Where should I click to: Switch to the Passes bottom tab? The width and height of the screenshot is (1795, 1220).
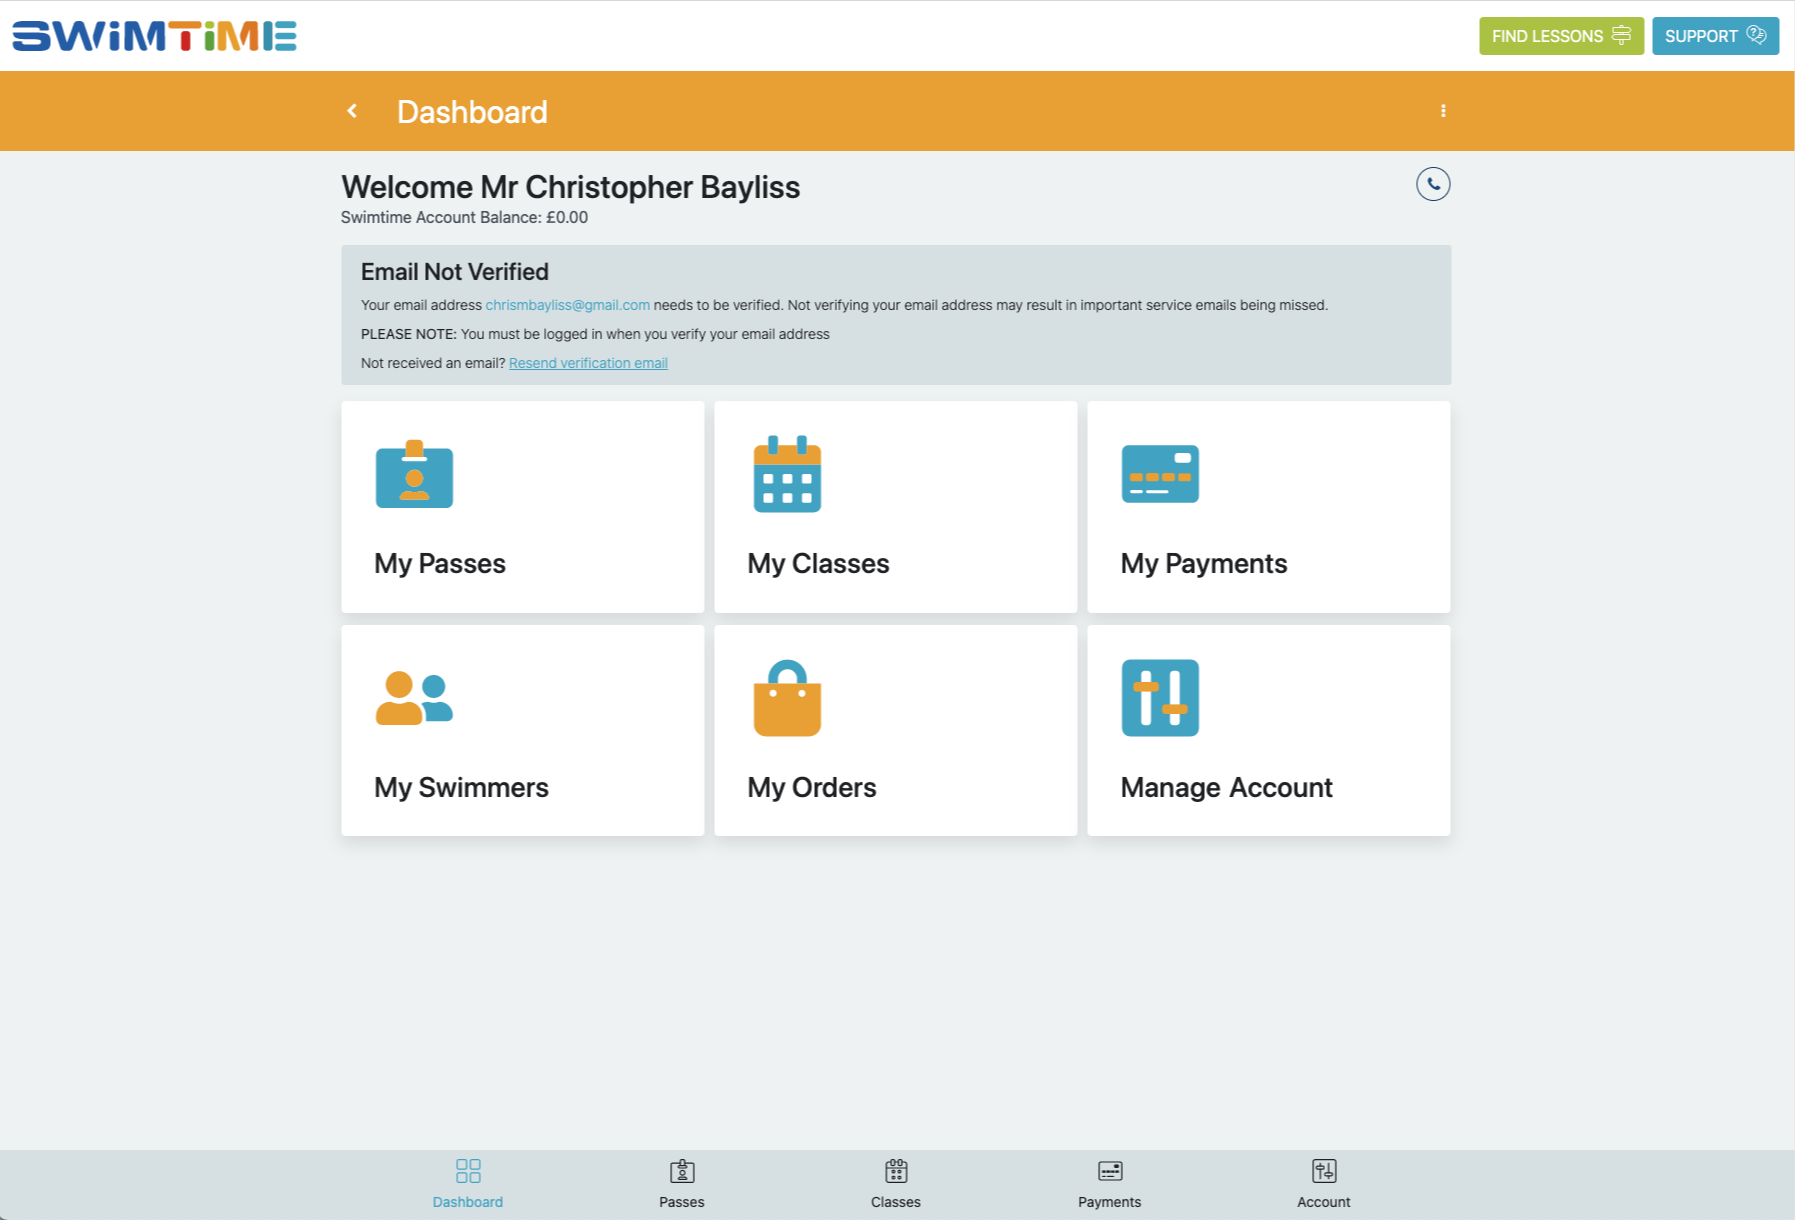click(682, 1184)
